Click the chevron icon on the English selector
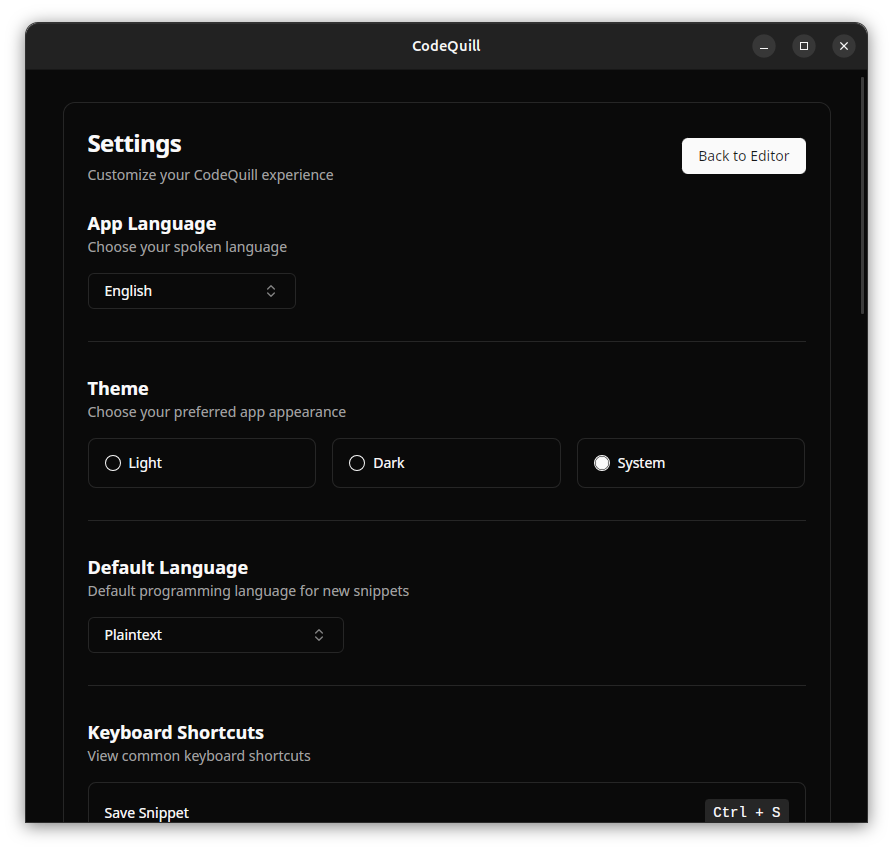The image size is (893, 851). point(270,290)
